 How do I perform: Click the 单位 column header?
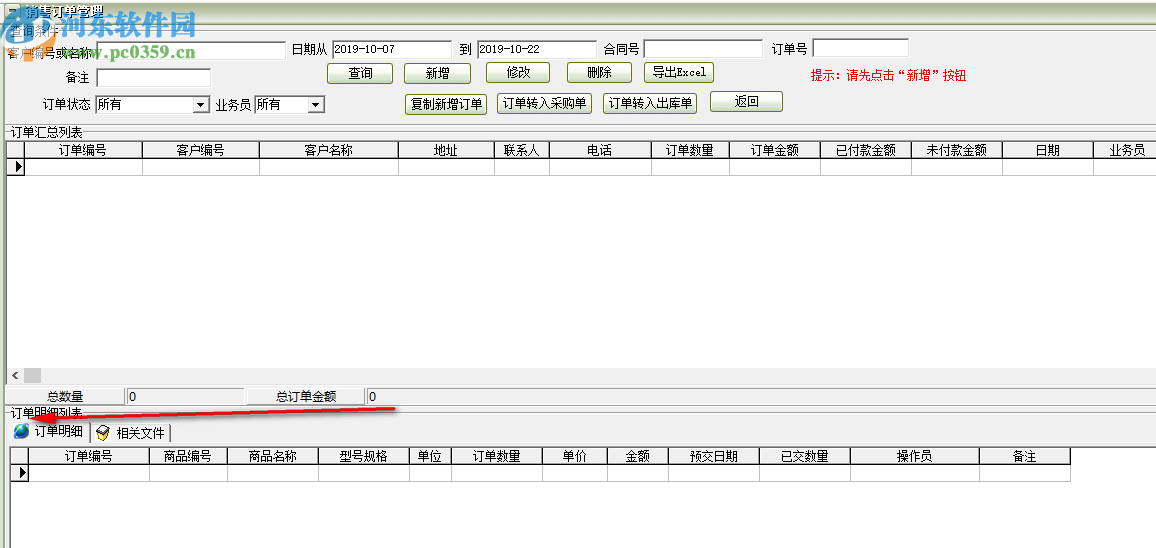click(x=430, y=457)
